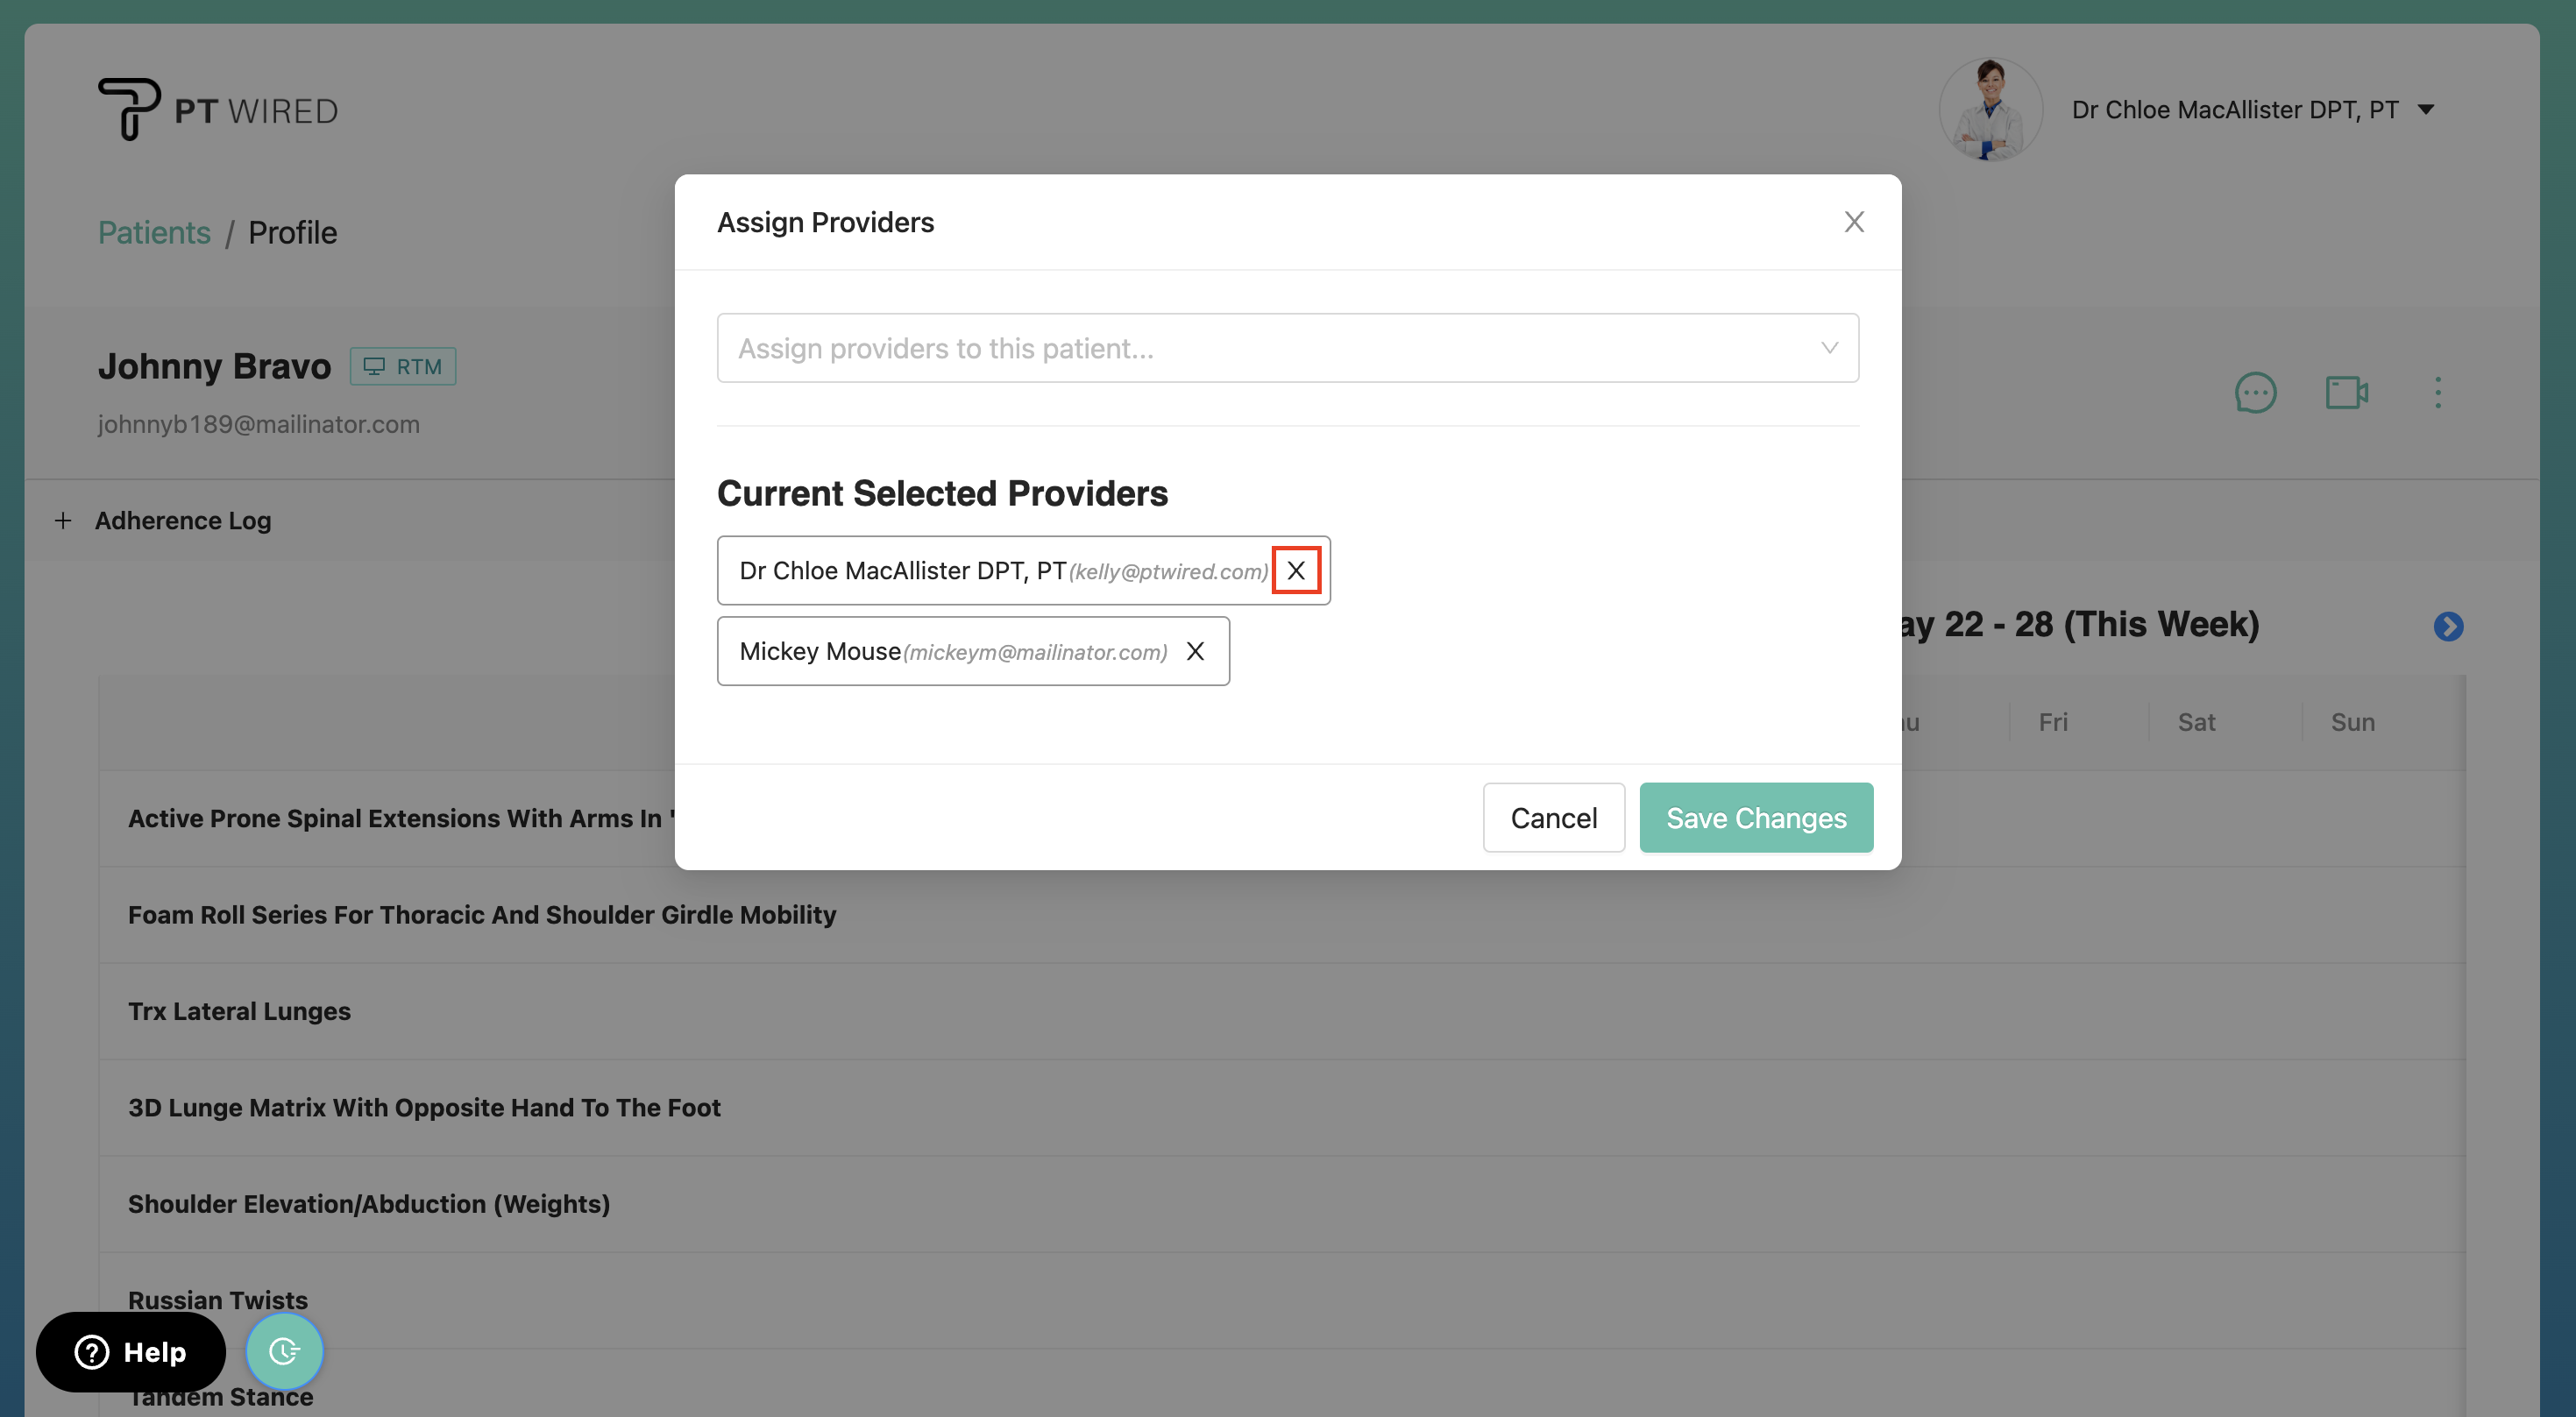This screenshot has width=2576, height=1417.
Task: Click the teal clock timer icon
Action: pos(284,1351)
